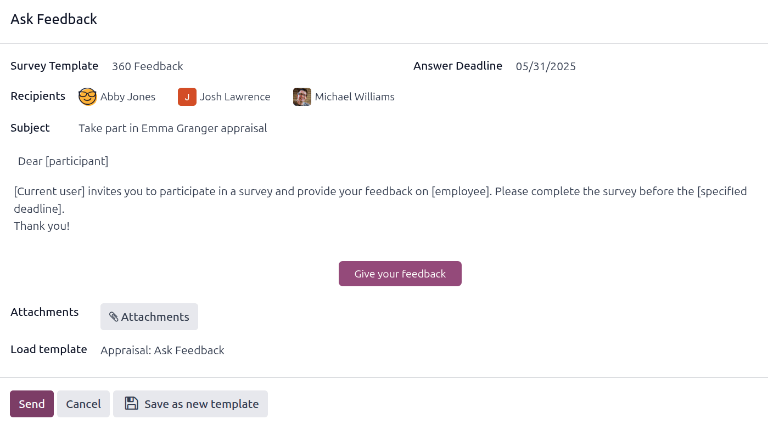Select the Michael Williams recipient tag

pos(354,97)
